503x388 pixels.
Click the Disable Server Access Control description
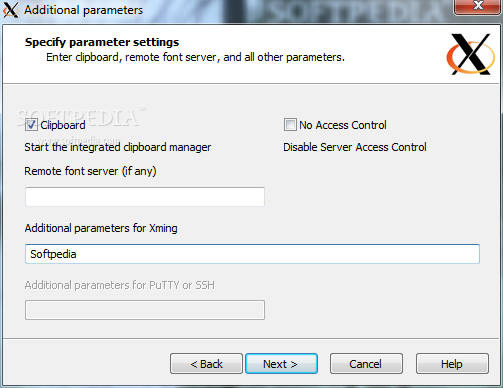pyautogui.click(x=355, y=147)
